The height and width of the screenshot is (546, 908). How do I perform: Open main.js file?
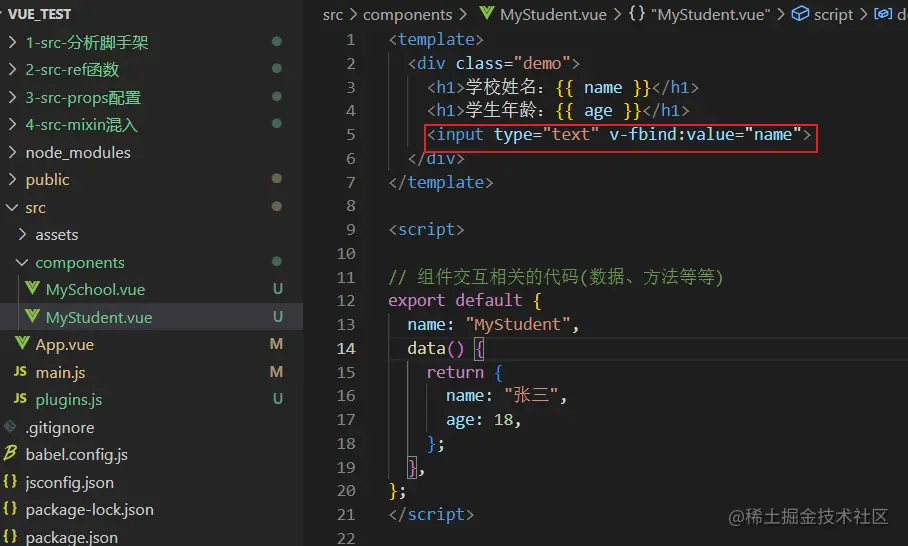click(x=60, y=372)
